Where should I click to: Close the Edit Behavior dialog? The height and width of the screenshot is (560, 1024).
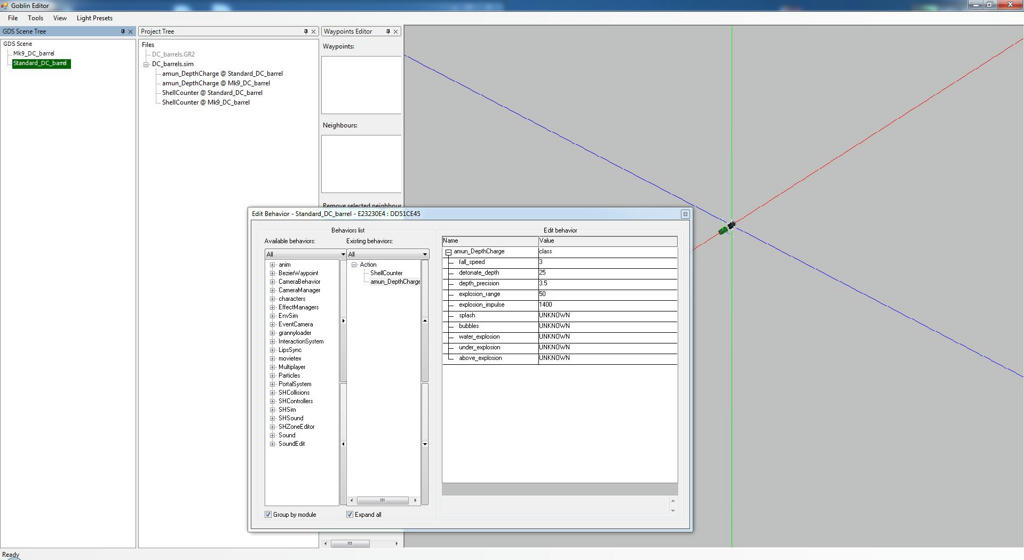point(685,214)
